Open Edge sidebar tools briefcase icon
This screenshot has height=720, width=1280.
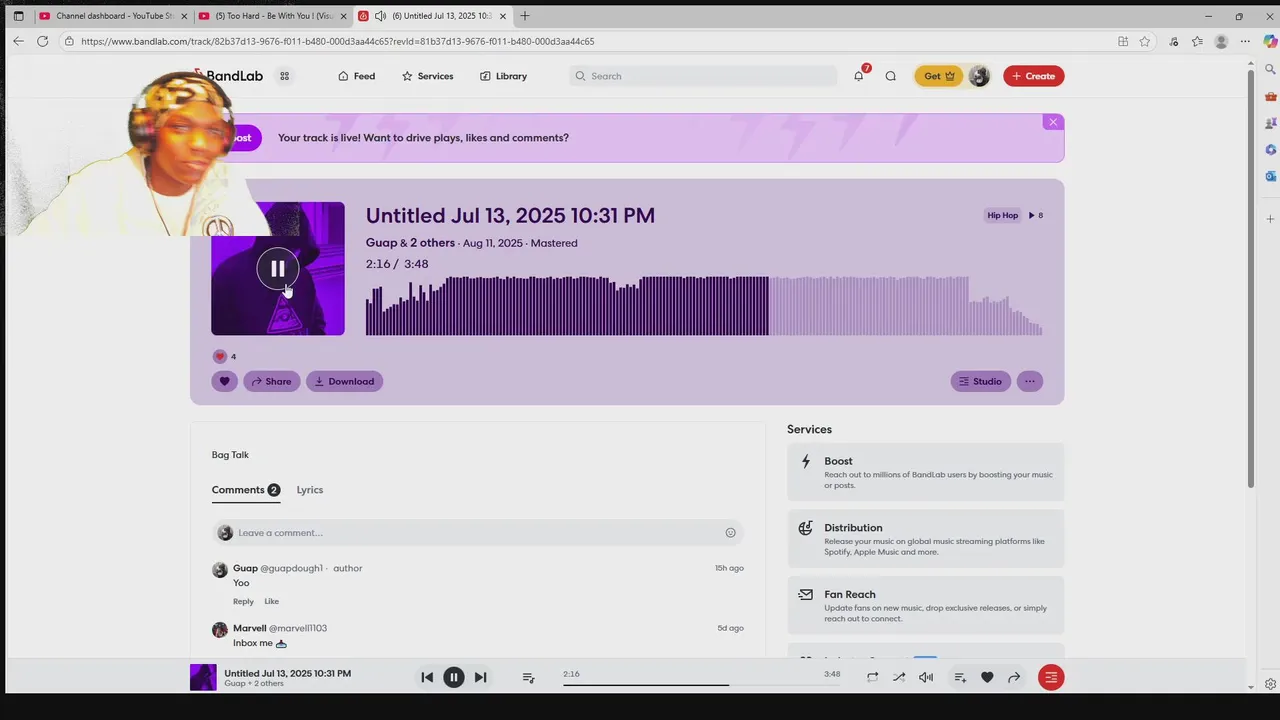1270,97
